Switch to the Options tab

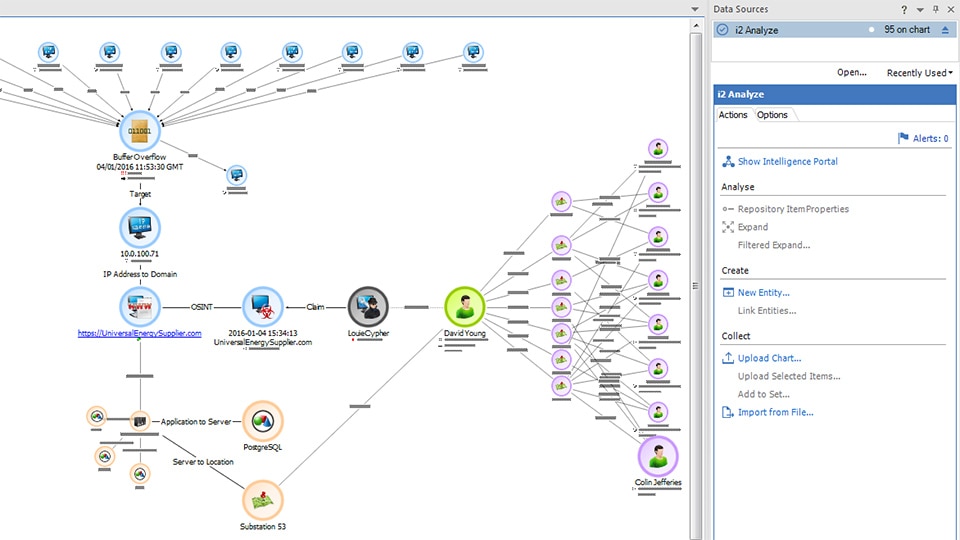pos(772,114)
